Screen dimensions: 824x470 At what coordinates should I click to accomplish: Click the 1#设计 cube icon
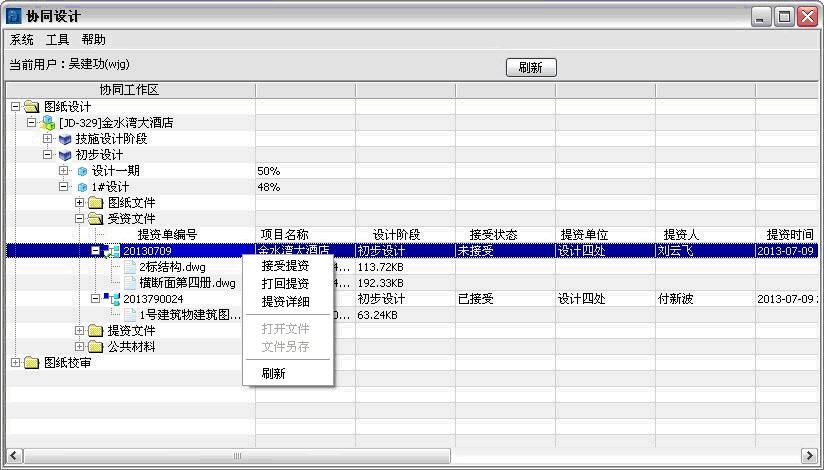(82, 187)
